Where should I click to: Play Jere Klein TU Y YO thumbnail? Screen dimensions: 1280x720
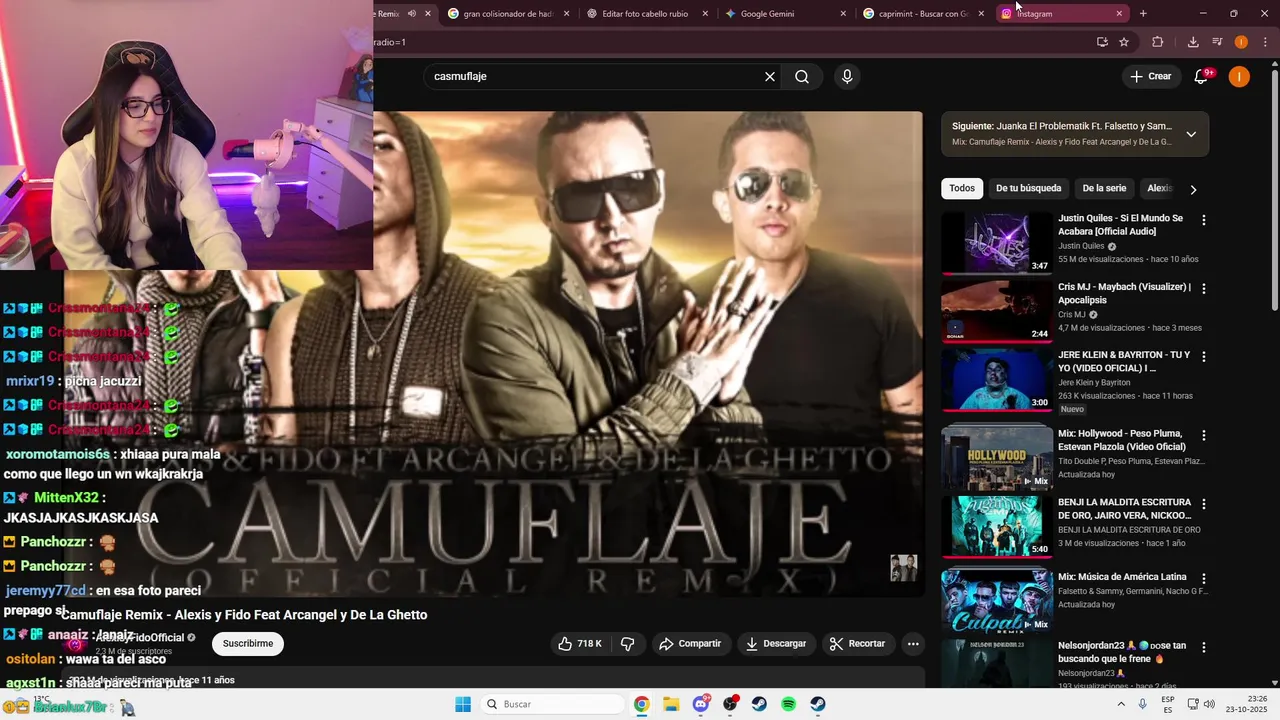997,379
